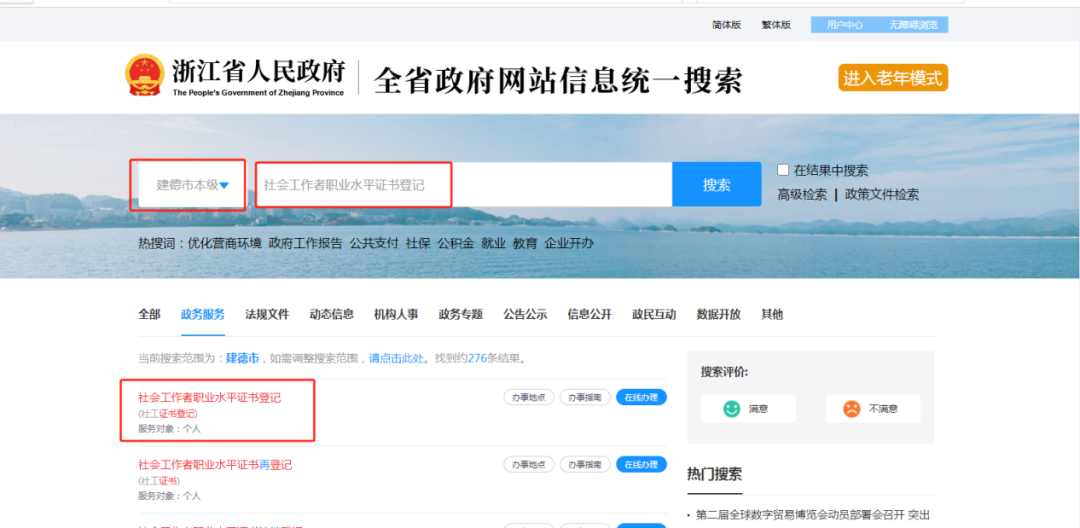
Task: Click 办事地点 for the second result
Action: 528,464
